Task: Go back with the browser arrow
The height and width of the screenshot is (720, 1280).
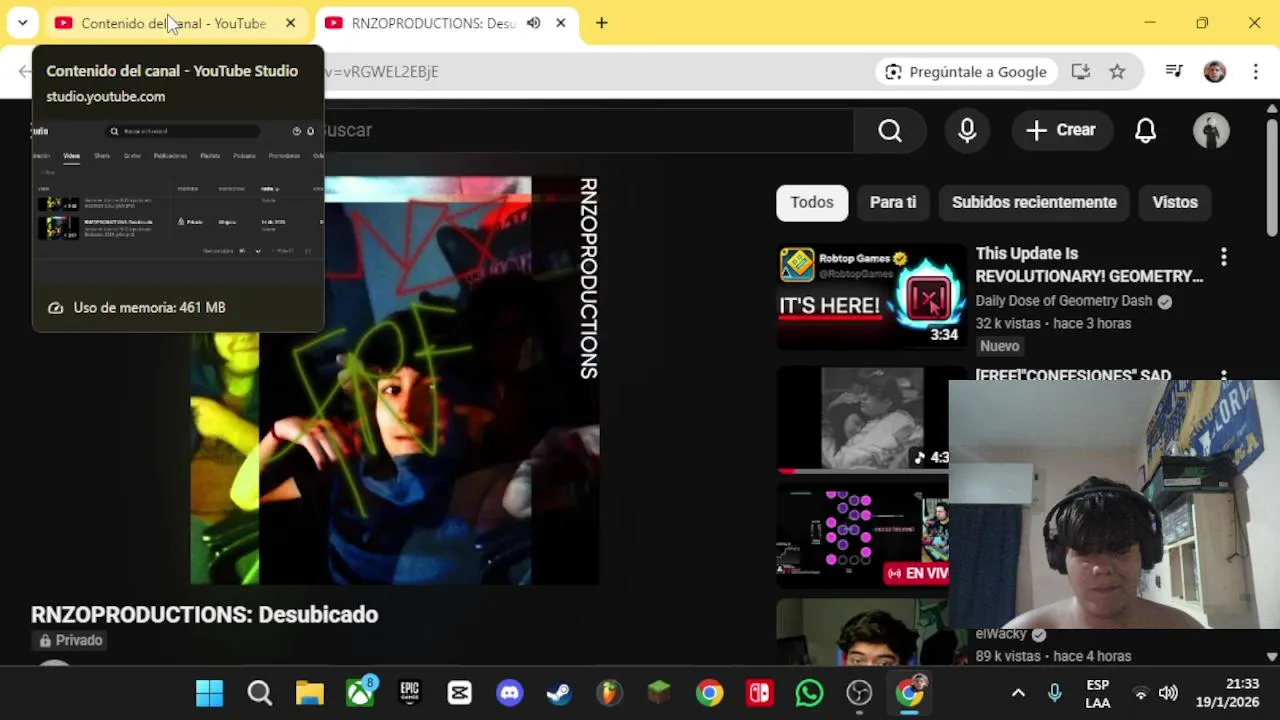Action: tap(24, 71)
